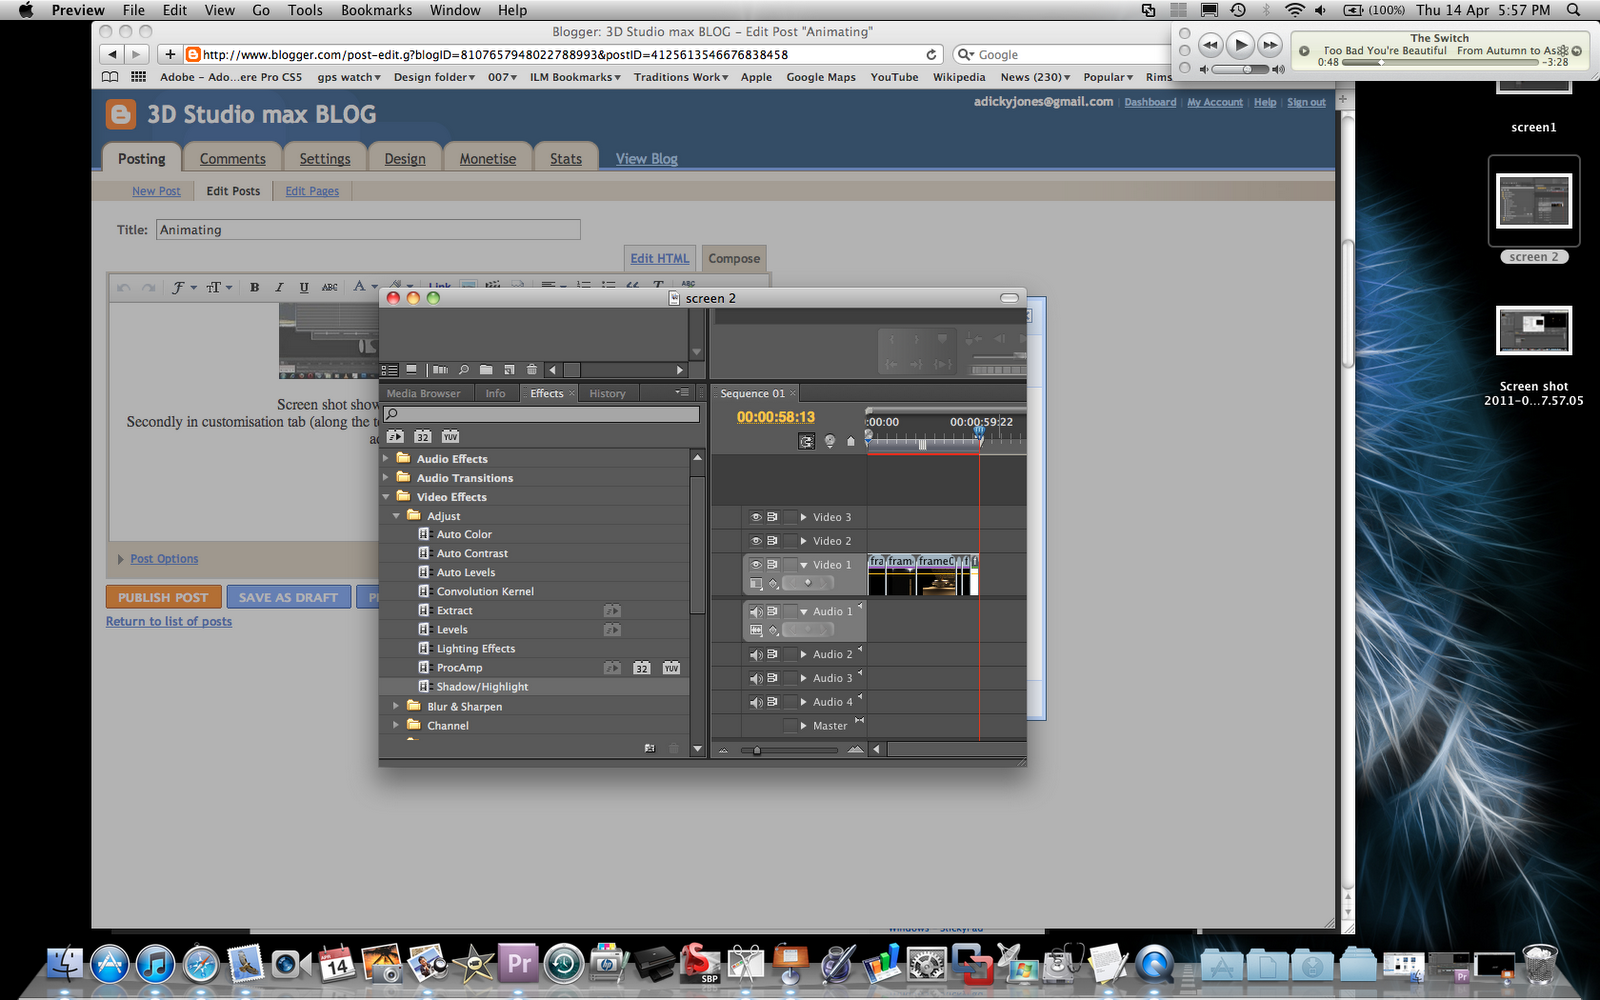
Task: Toggle Video 1 track eye visibility
Action: click(756, 565)
